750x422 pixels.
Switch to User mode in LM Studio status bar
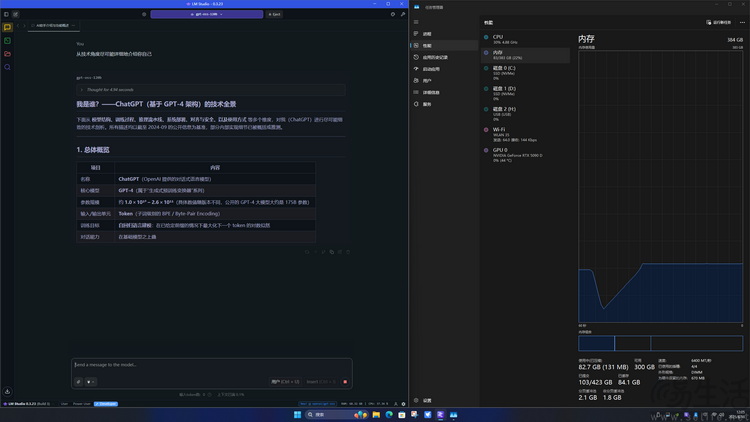click(64, 404)
